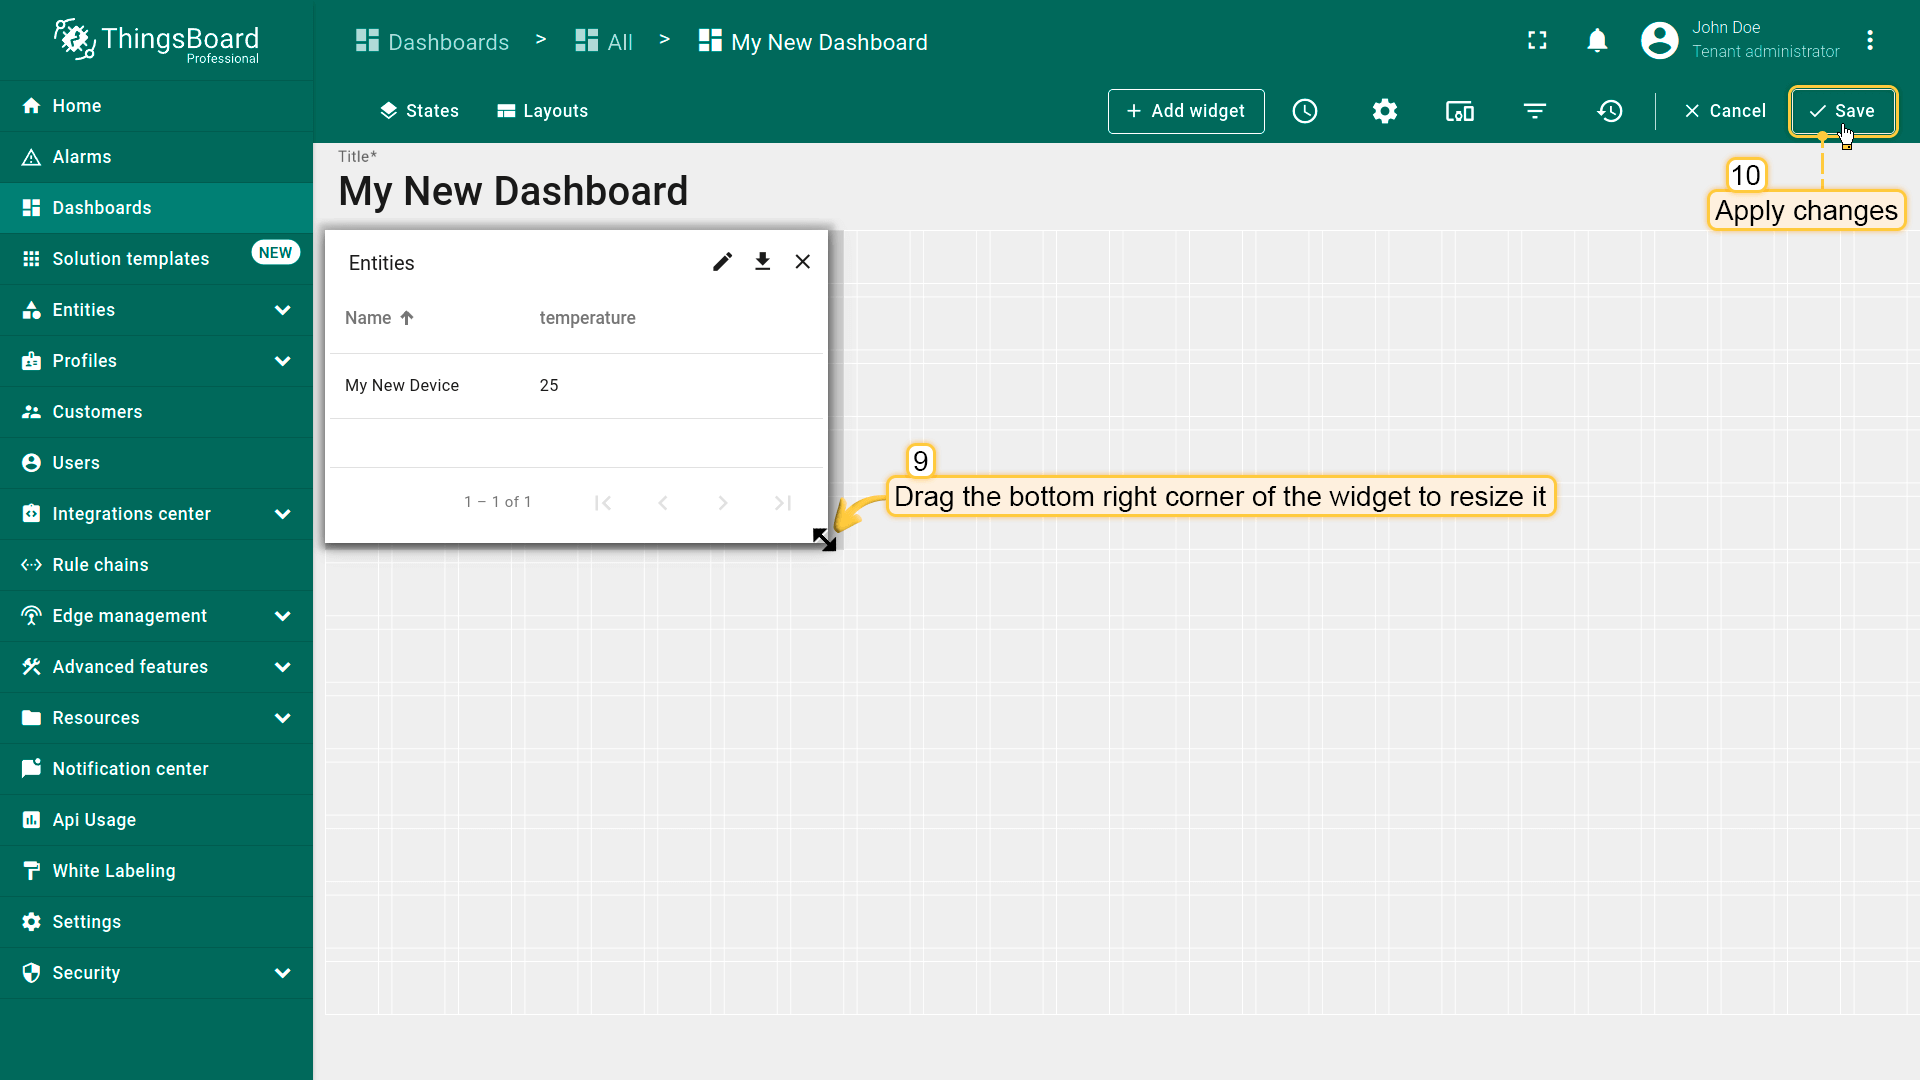The height and width of the screenshot is (1080, 1920).
Task: Open the version control history icon
Action: pyautogui.click(x=1610, y=111)
